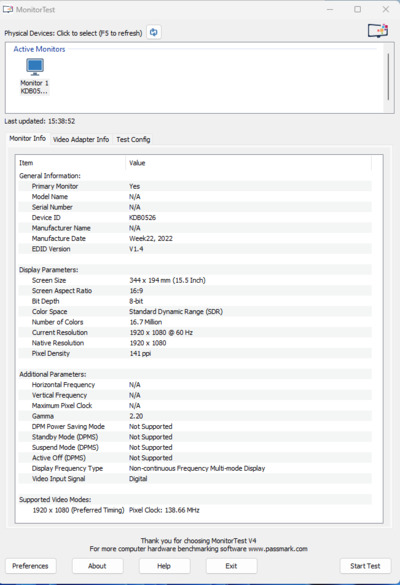
Task: Click Current Resolution value 1920 x 1080 @ 60 Hz
Action: (161, 332)
